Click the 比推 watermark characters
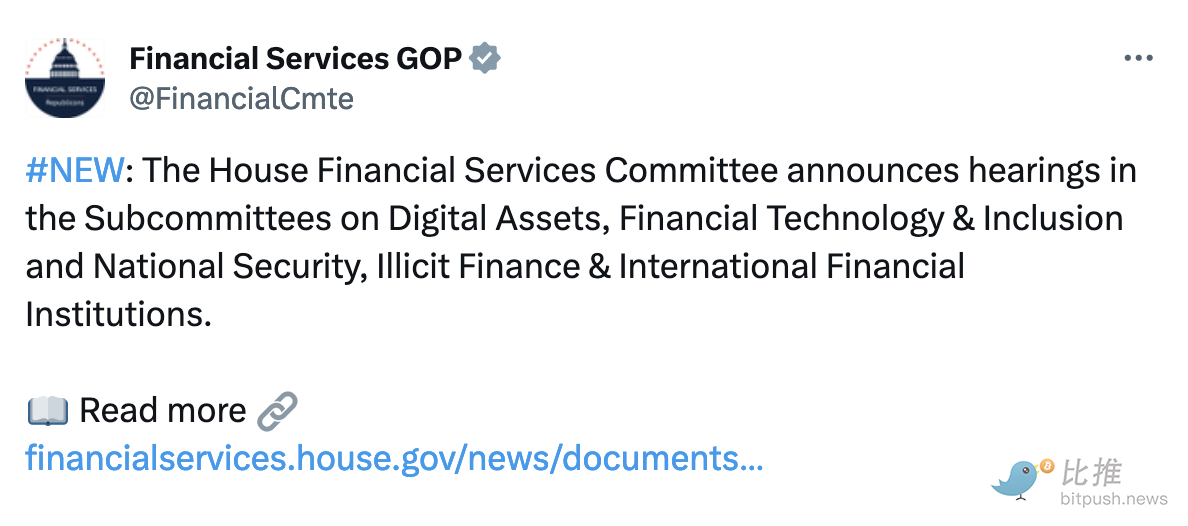This screenshot has width=1188, height=526. coord(1092,473)
